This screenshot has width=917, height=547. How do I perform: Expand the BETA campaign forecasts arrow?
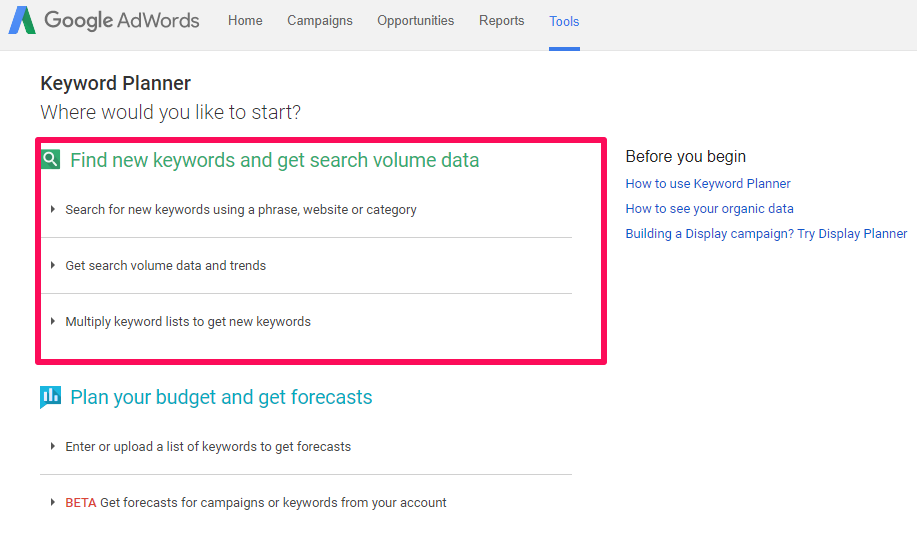click(x=53, y=502)
